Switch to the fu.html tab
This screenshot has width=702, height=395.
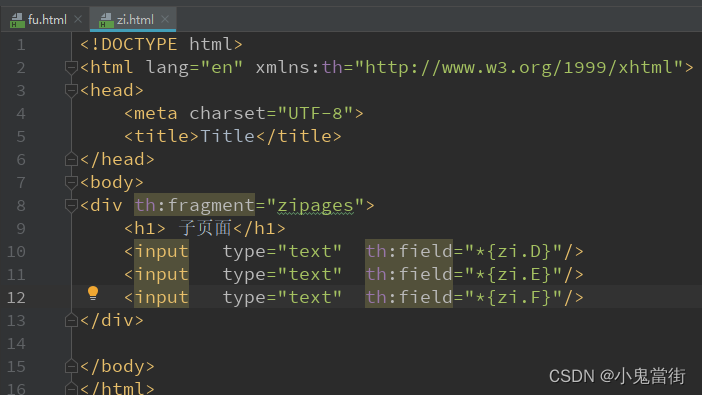(47, 20)
